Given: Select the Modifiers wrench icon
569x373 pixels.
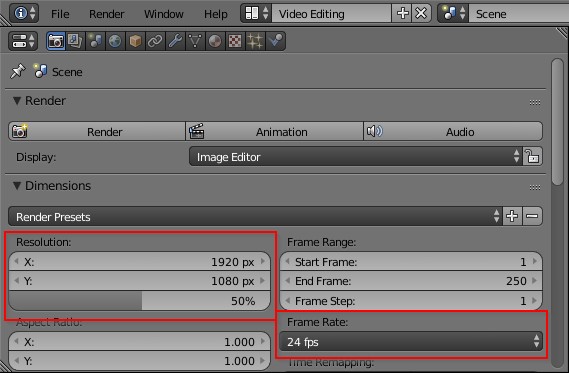Looking at the screenshot, I should (175, 41).
